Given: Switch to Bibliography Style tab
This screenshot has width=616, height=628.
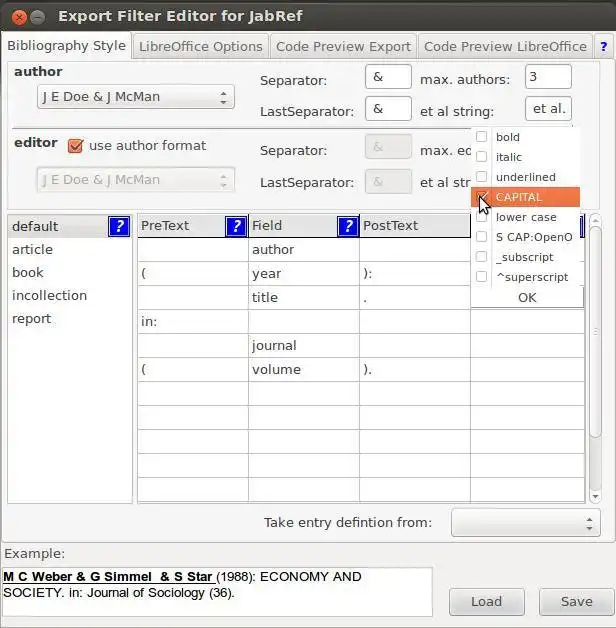Looking at the screenshot, I should (x=66, y=46).
